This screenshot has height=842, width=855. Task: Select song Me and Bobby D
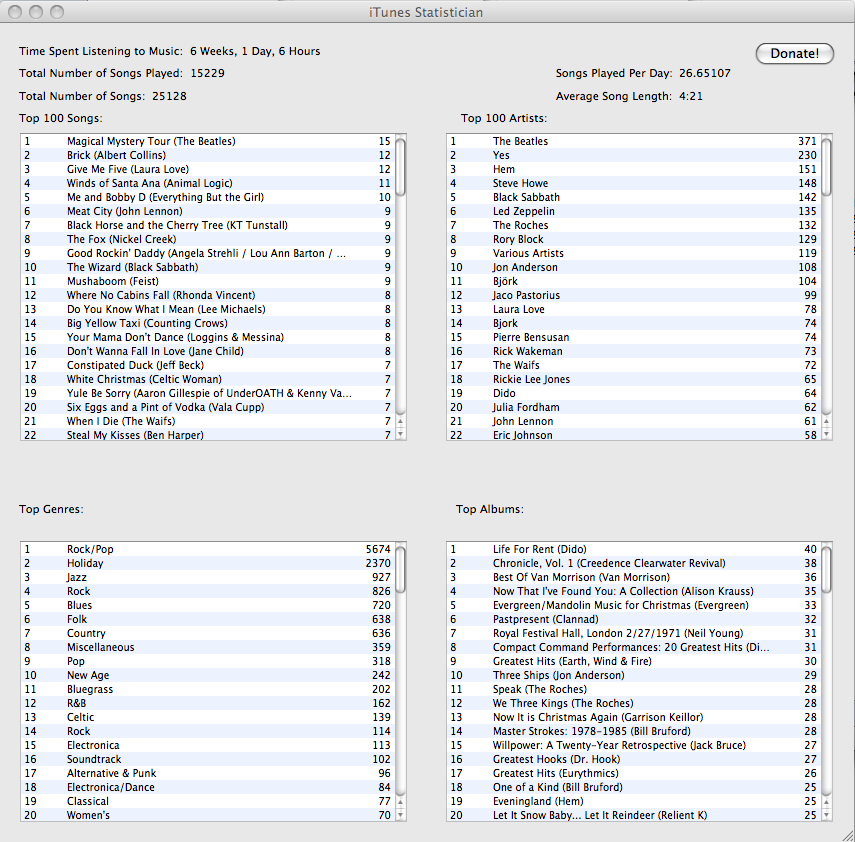[x=208, y=197]
